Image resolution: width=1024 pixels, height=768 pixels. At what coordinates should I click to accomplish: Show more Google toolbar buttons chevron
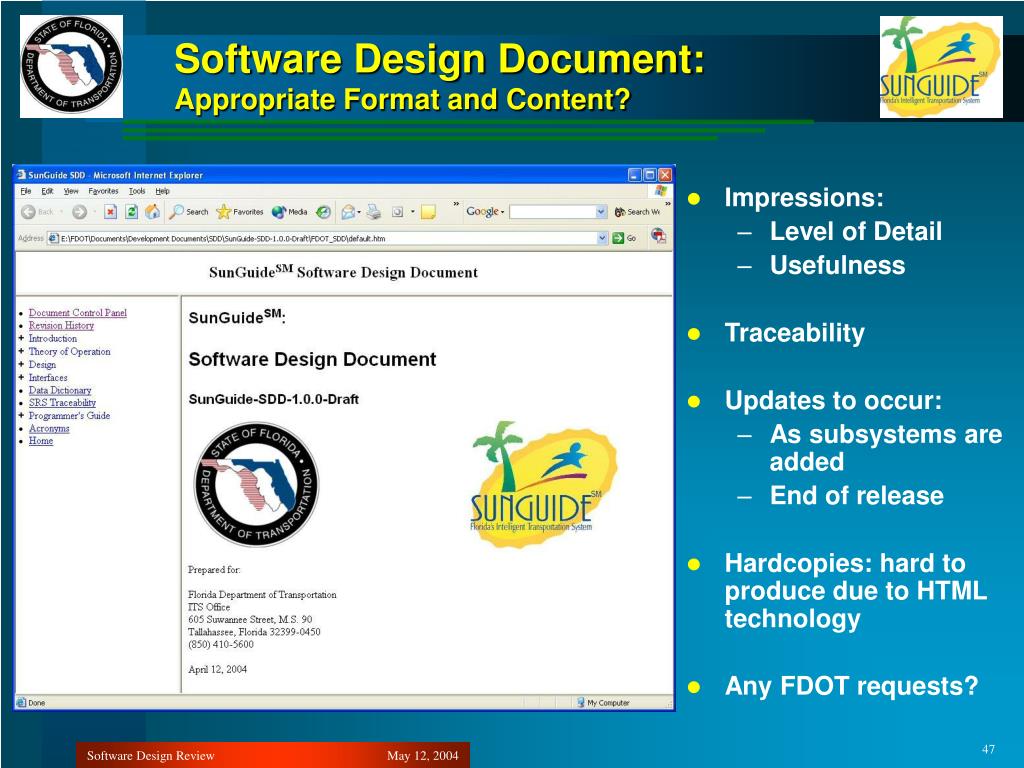pyautogui.click(x=667, y=204)
